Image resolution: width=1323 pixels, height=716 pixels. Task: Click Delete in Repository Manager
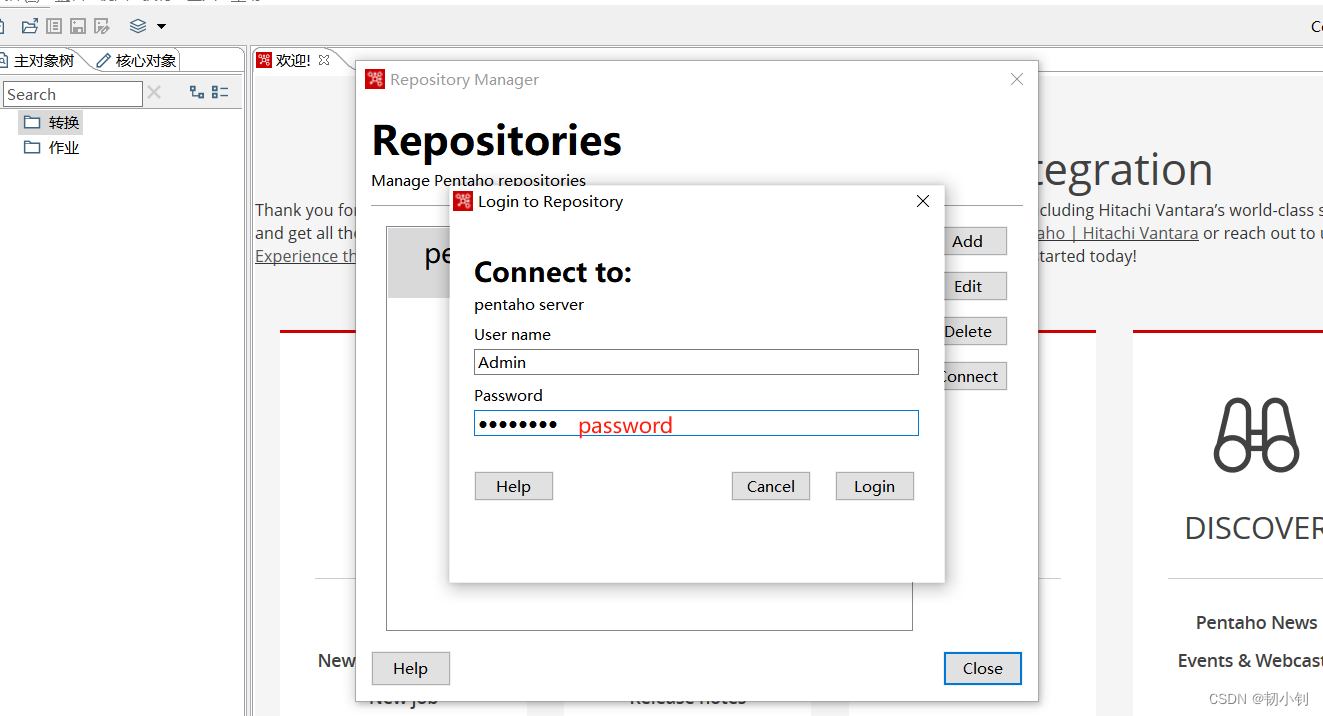click(x=975, y=331)
